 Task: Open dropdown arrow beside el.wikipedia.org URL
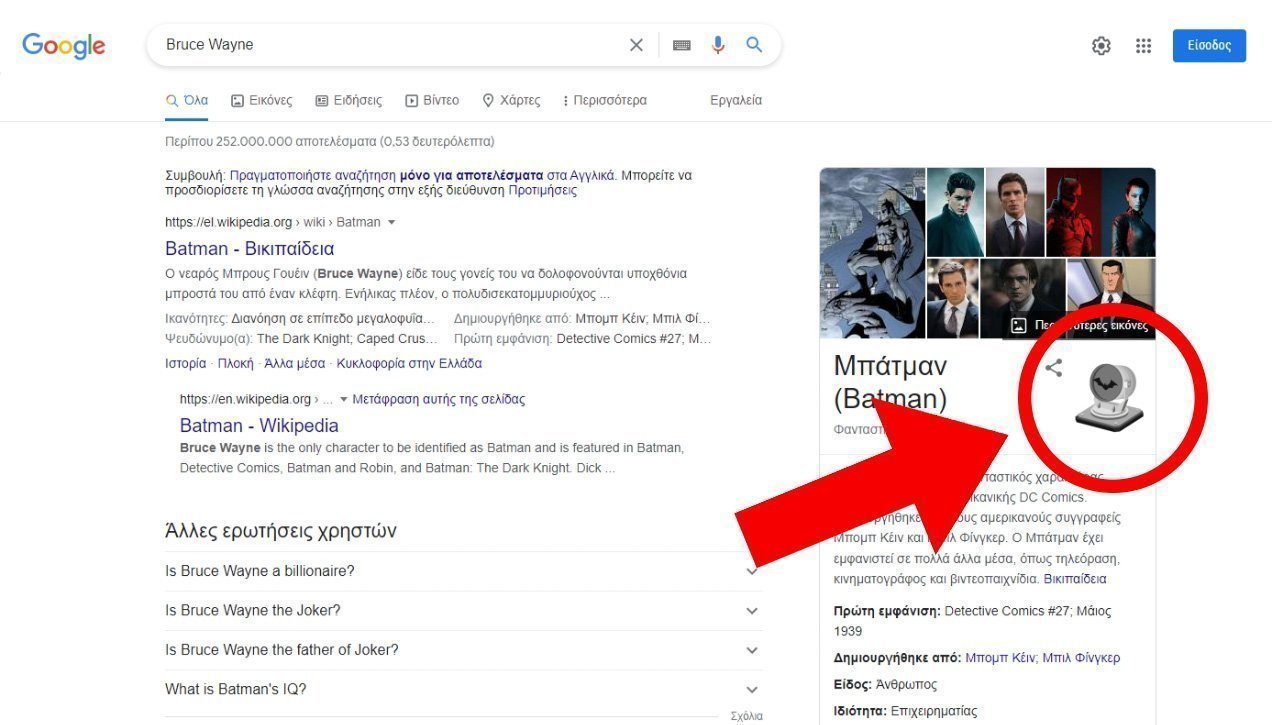[391, 222]
